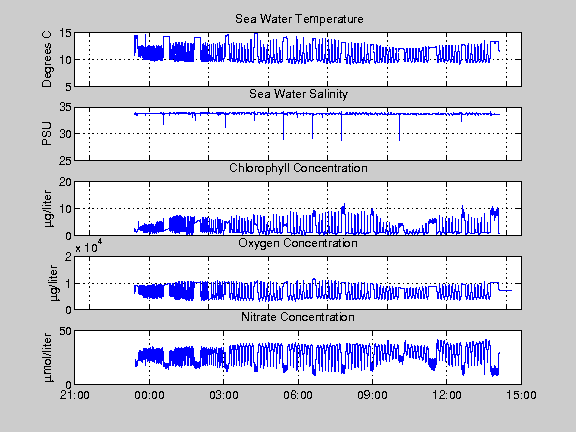Viewport: 576px width, 432px height.
Task: Click the PSU y-axis label
Action: 47,134
